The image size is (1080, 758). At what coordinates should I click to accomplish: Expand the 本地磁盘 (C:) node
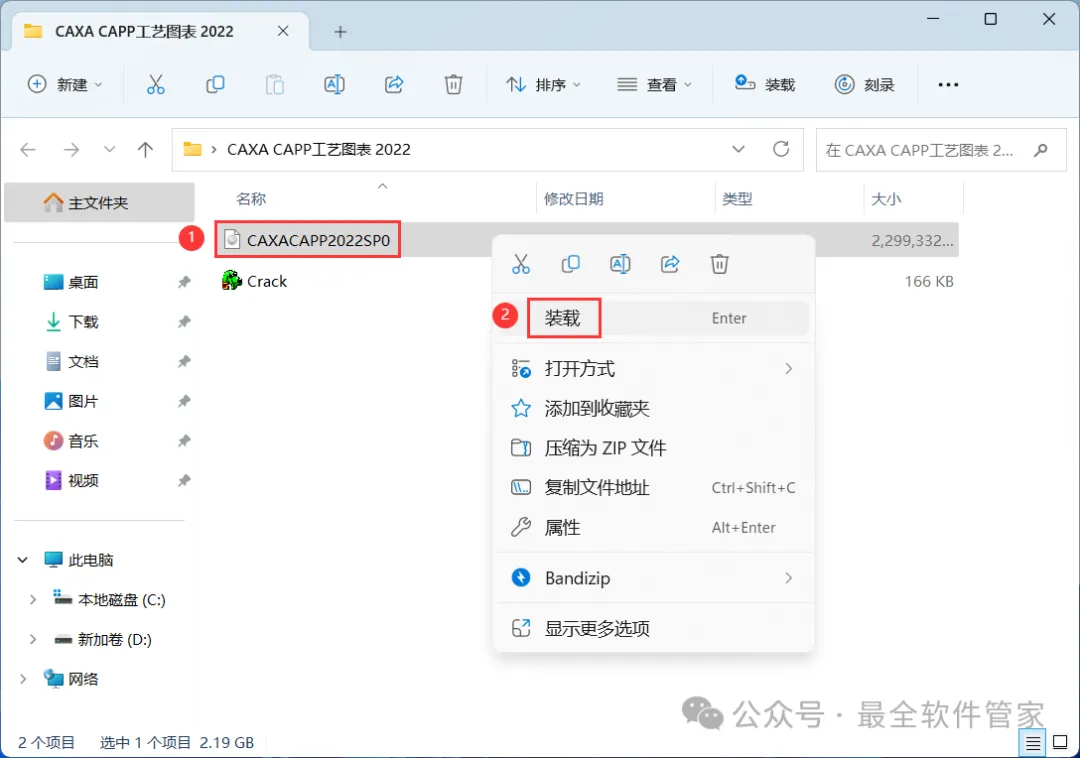point(32,600)
